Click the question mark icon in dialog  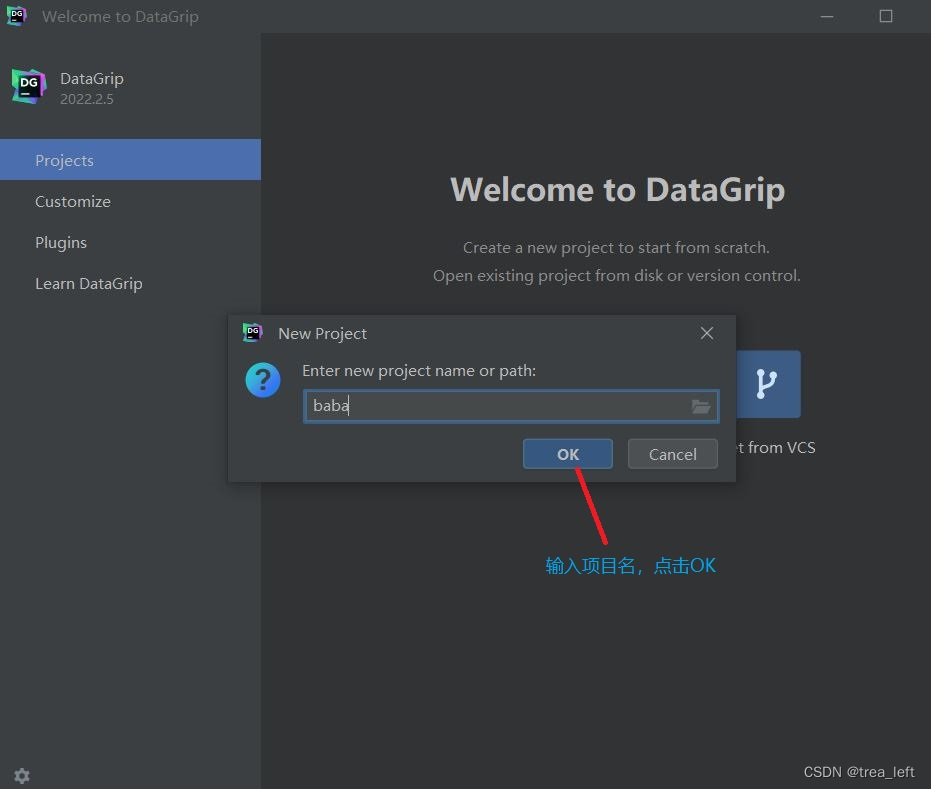click(262, 380)
